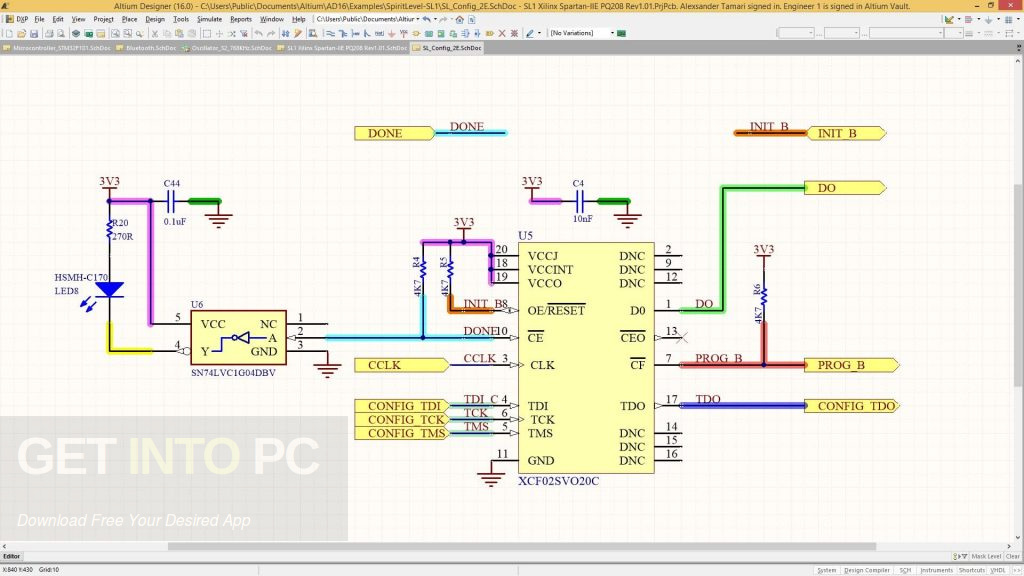Image resolution: width=1024 pixels, height=576 pixels.
Task: Switch to Bluetooth.SchDoc tab
Action: click(x=146, y=48)
